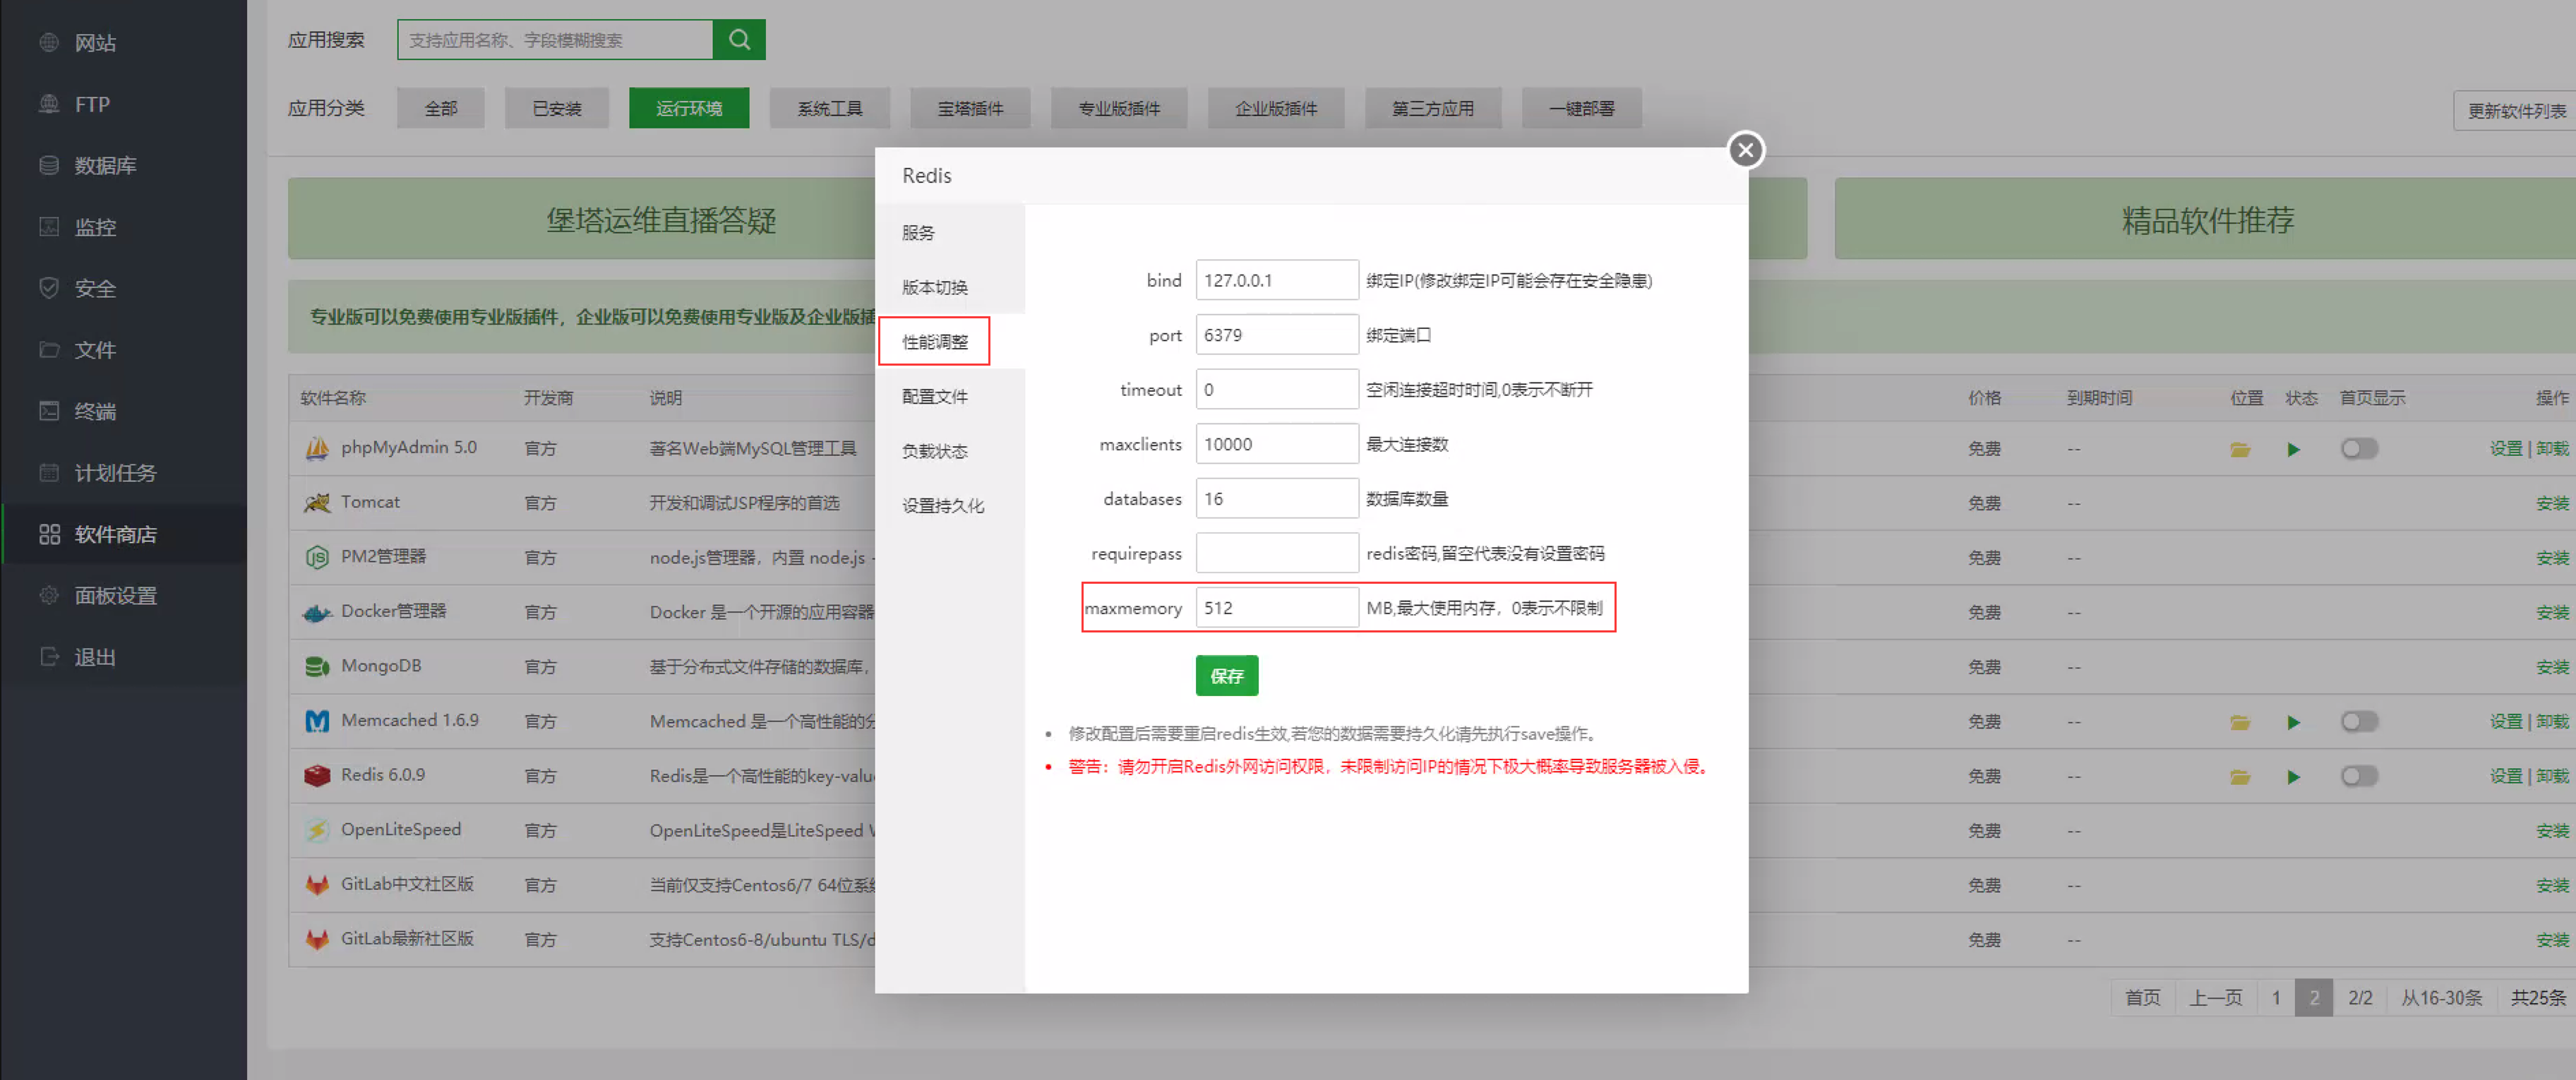The width and height of the screenshot is (2576, 1080).
Task: Click the green 保存 button
Action: click(x=1227, y=676)
